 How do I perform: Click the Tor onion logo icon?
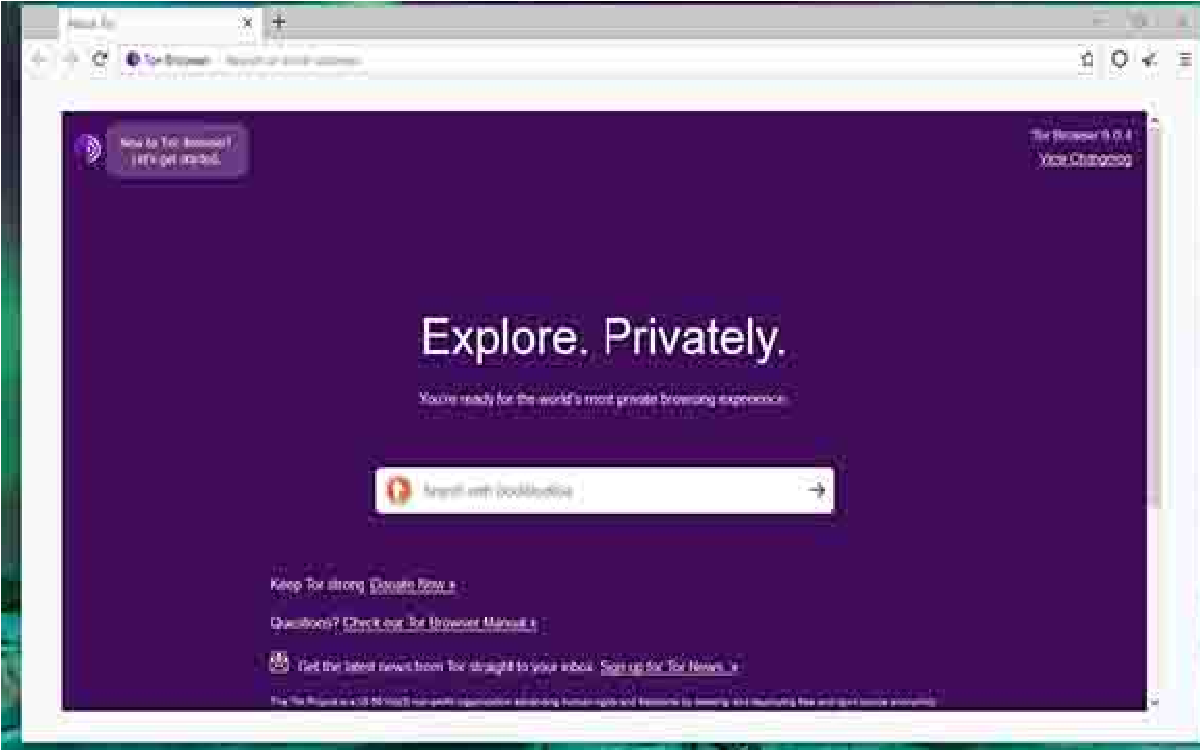click(88, 150)
